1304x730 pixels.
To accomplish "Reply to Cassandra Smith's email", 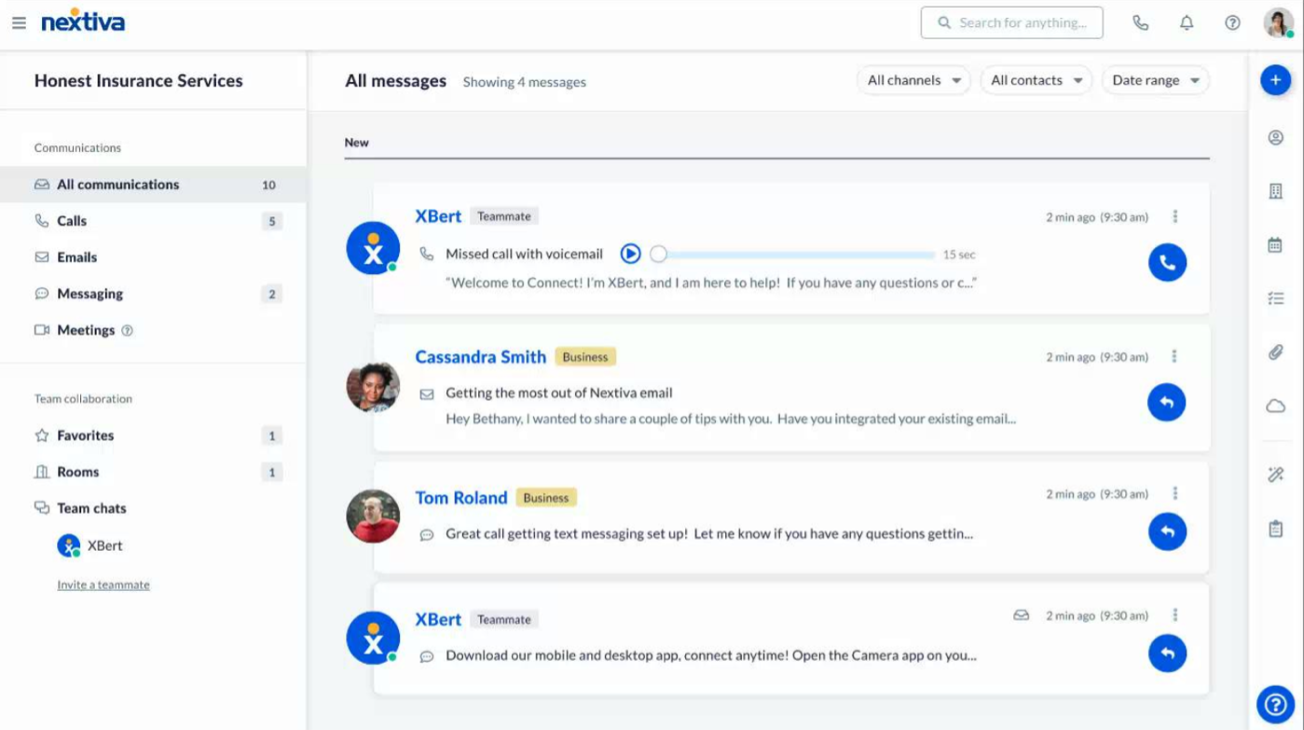I will coord(1167,403).
